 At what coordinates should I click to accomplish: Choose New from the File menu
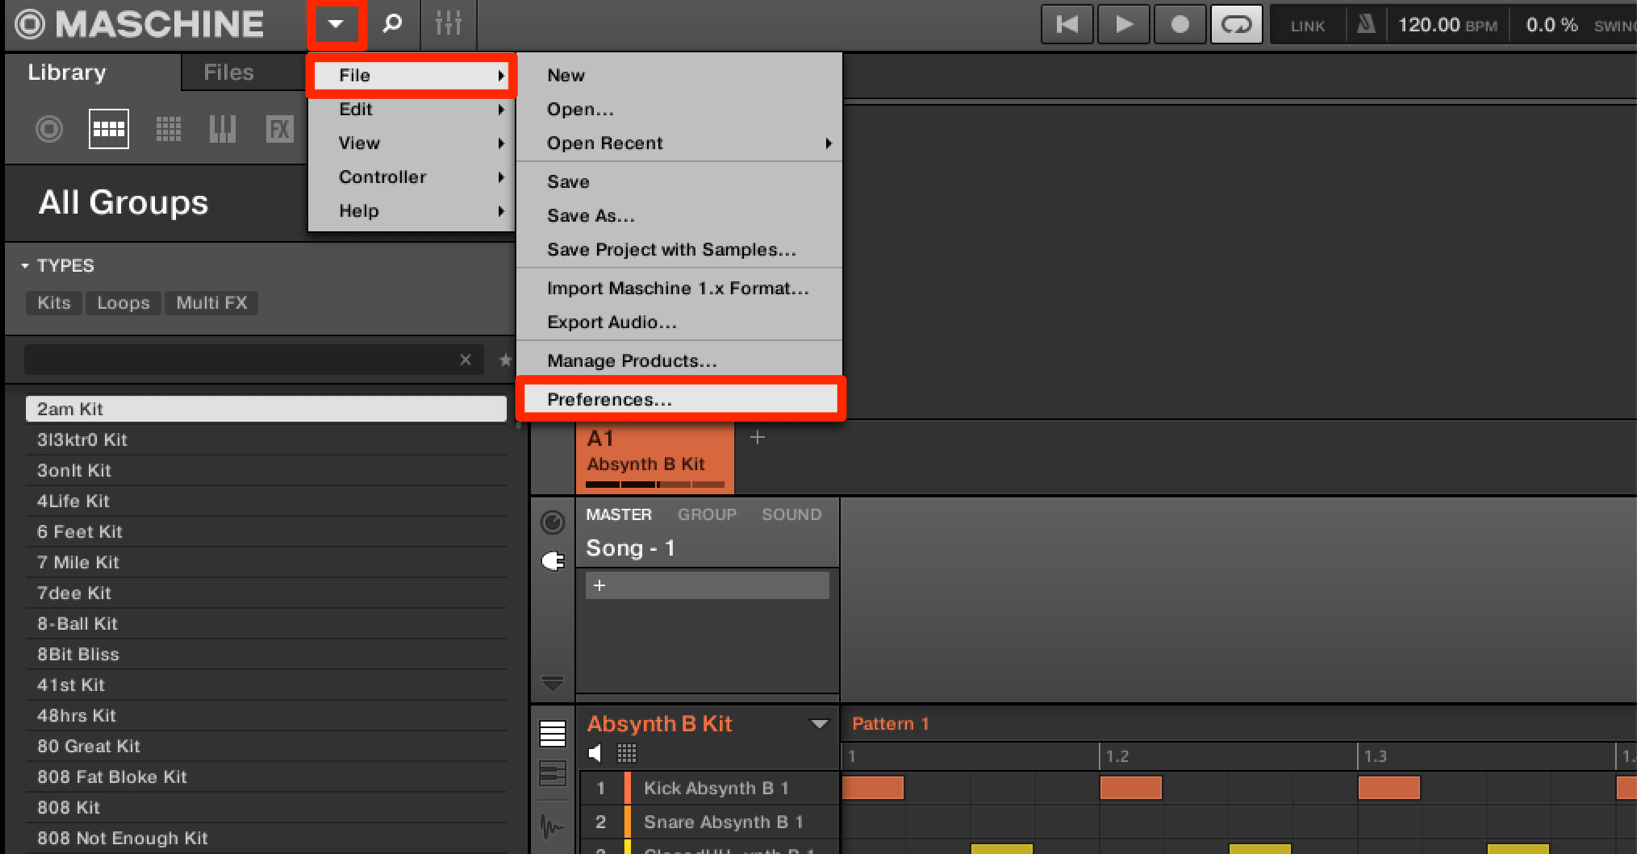679,76
